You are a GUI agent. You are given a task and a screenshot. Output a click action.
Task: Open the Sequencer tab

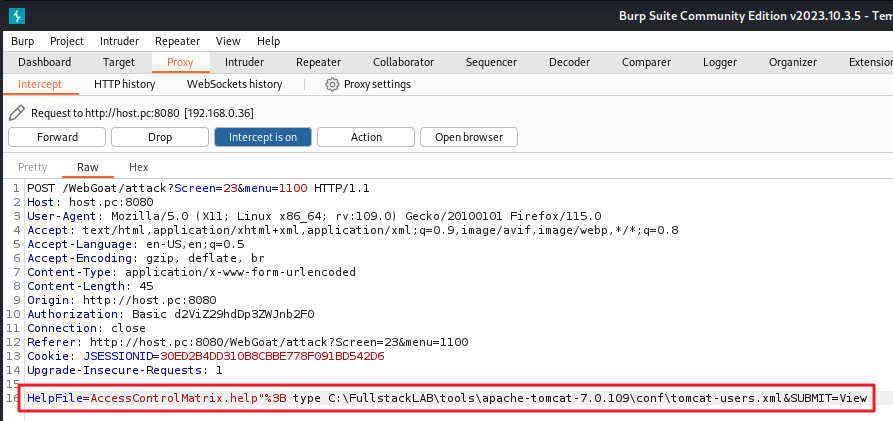pyautogui.click(x=491, y=62)
